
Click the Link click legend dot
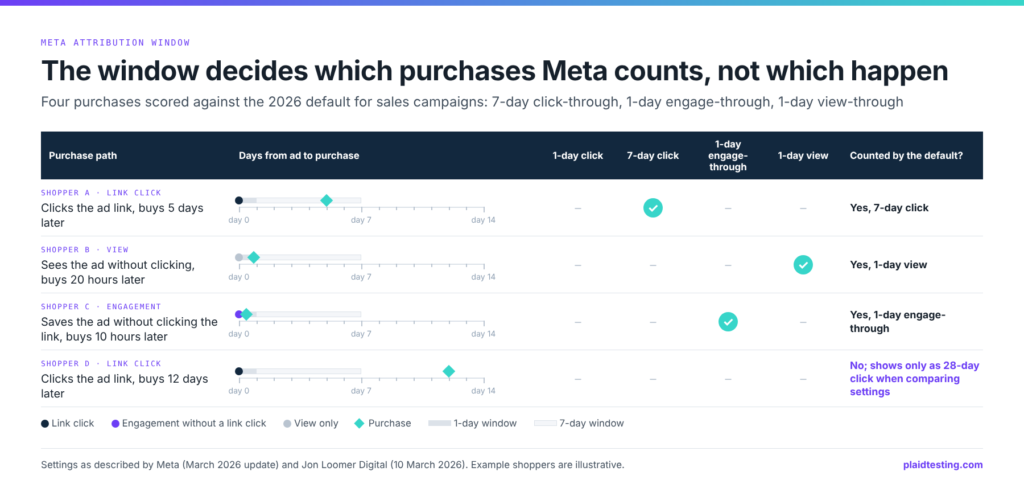(x=44, y=424)
